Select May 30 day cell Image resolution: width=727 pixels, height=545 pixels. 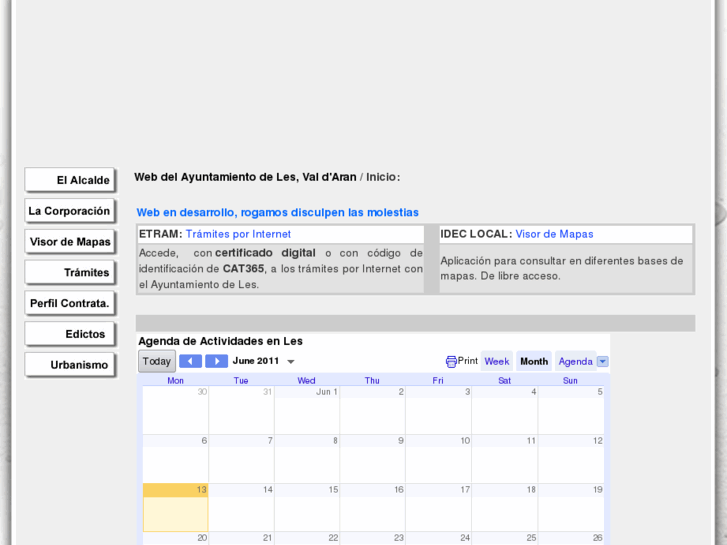175,410
